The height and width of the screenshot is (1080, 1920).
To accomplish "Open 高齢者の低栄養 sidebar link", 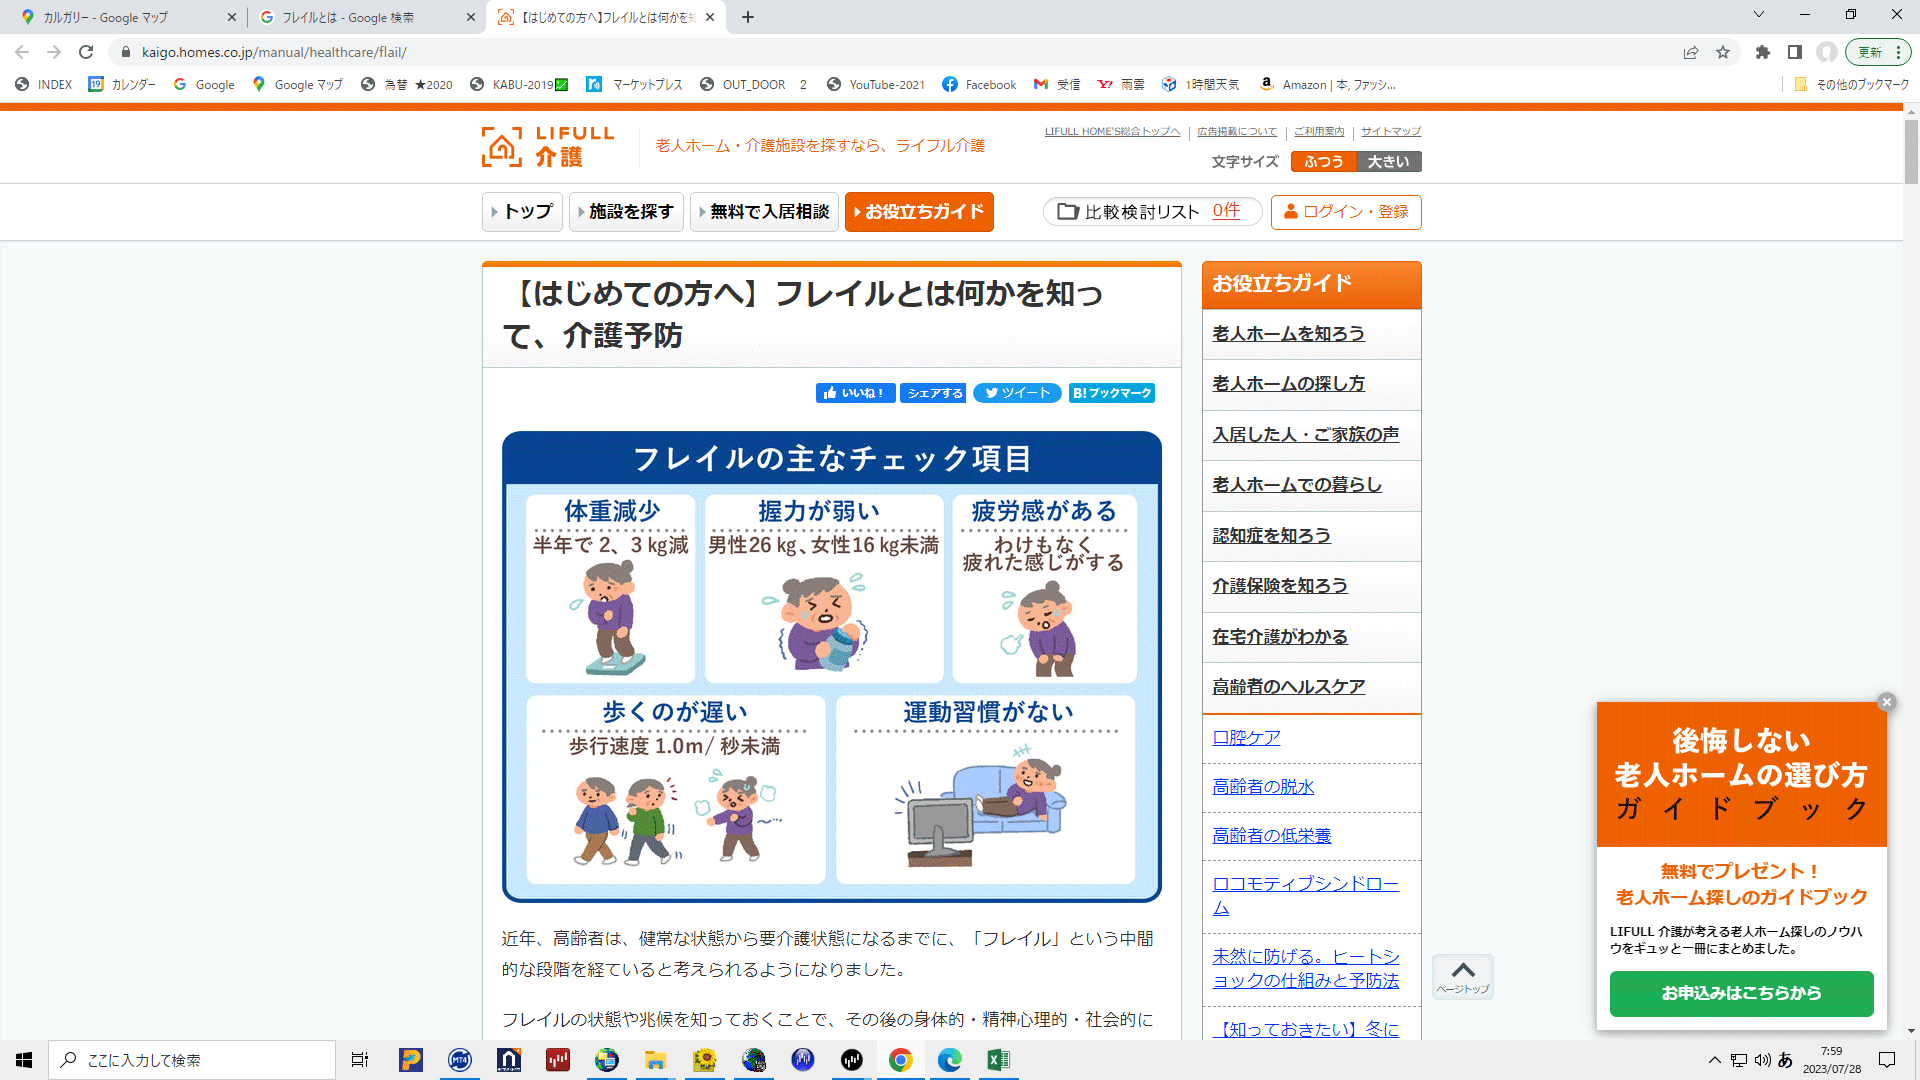I will pos(1271,836).
